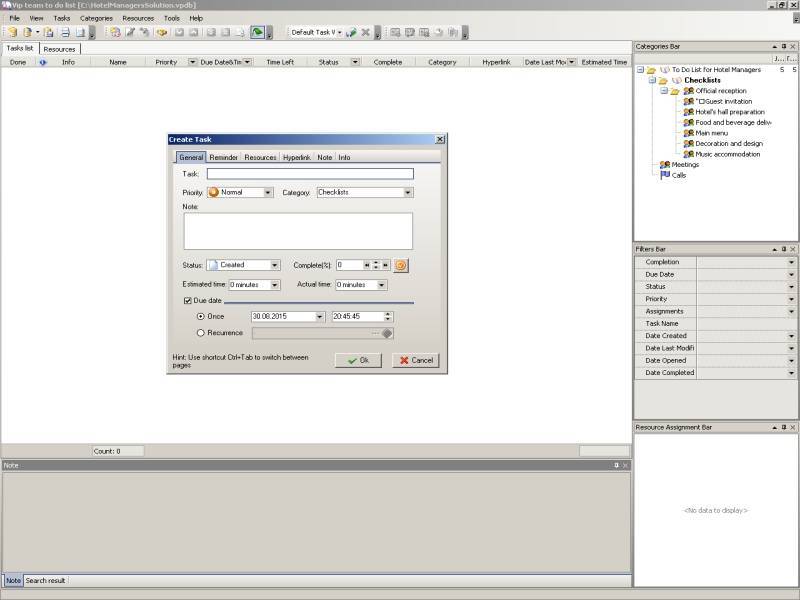Click the blue flag icon for Calls

[664, 175]
